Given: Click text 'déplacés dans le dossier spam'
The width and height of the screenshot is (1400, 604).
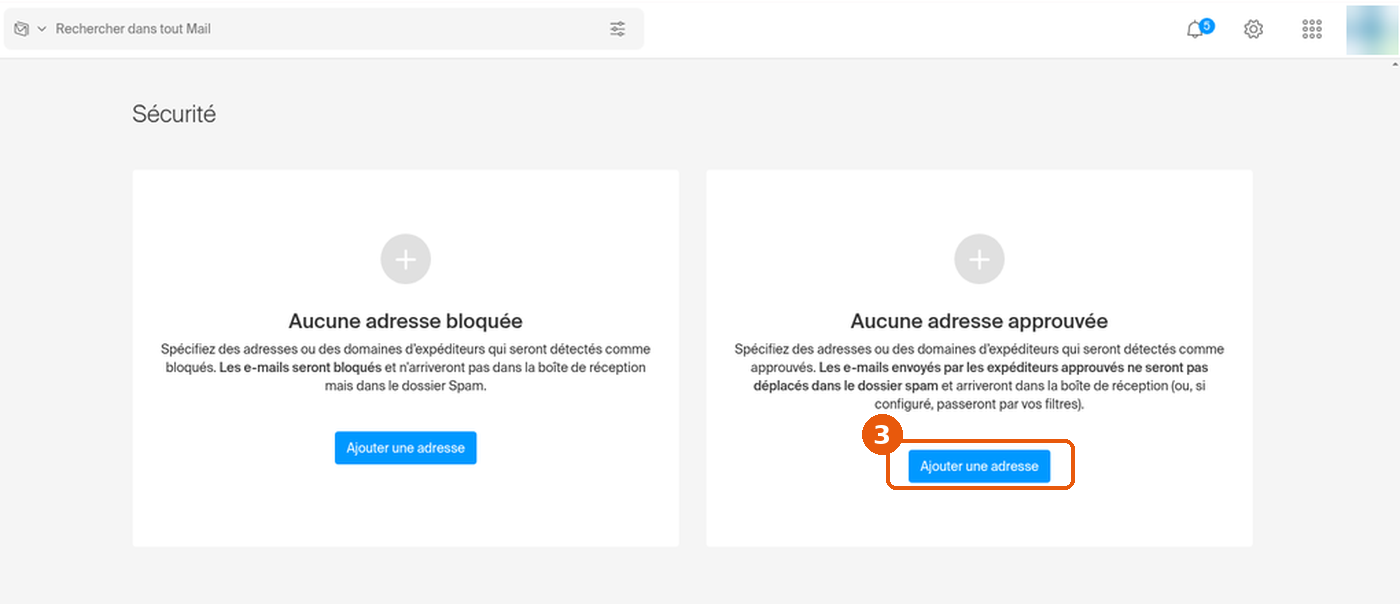Looking at the screenshot, I should [845, 385].
